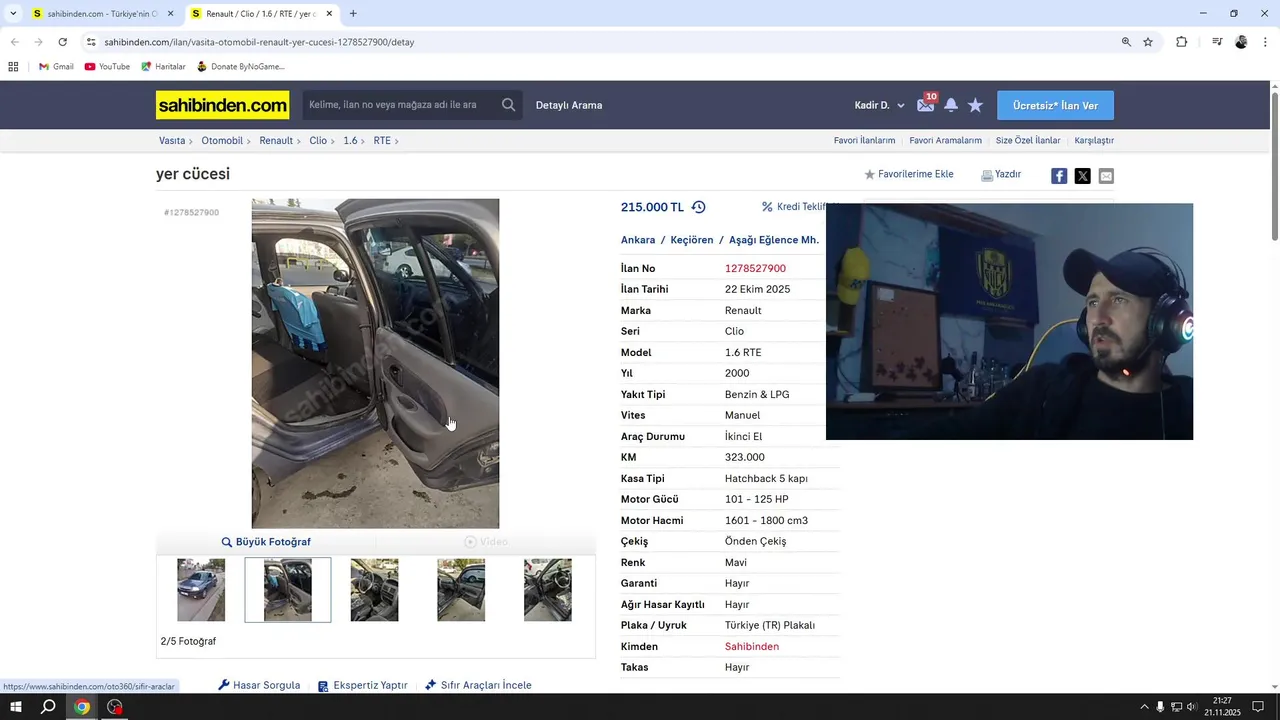Open the Haritalar bookmark
1280x720 pixels.
click(163, 67)
